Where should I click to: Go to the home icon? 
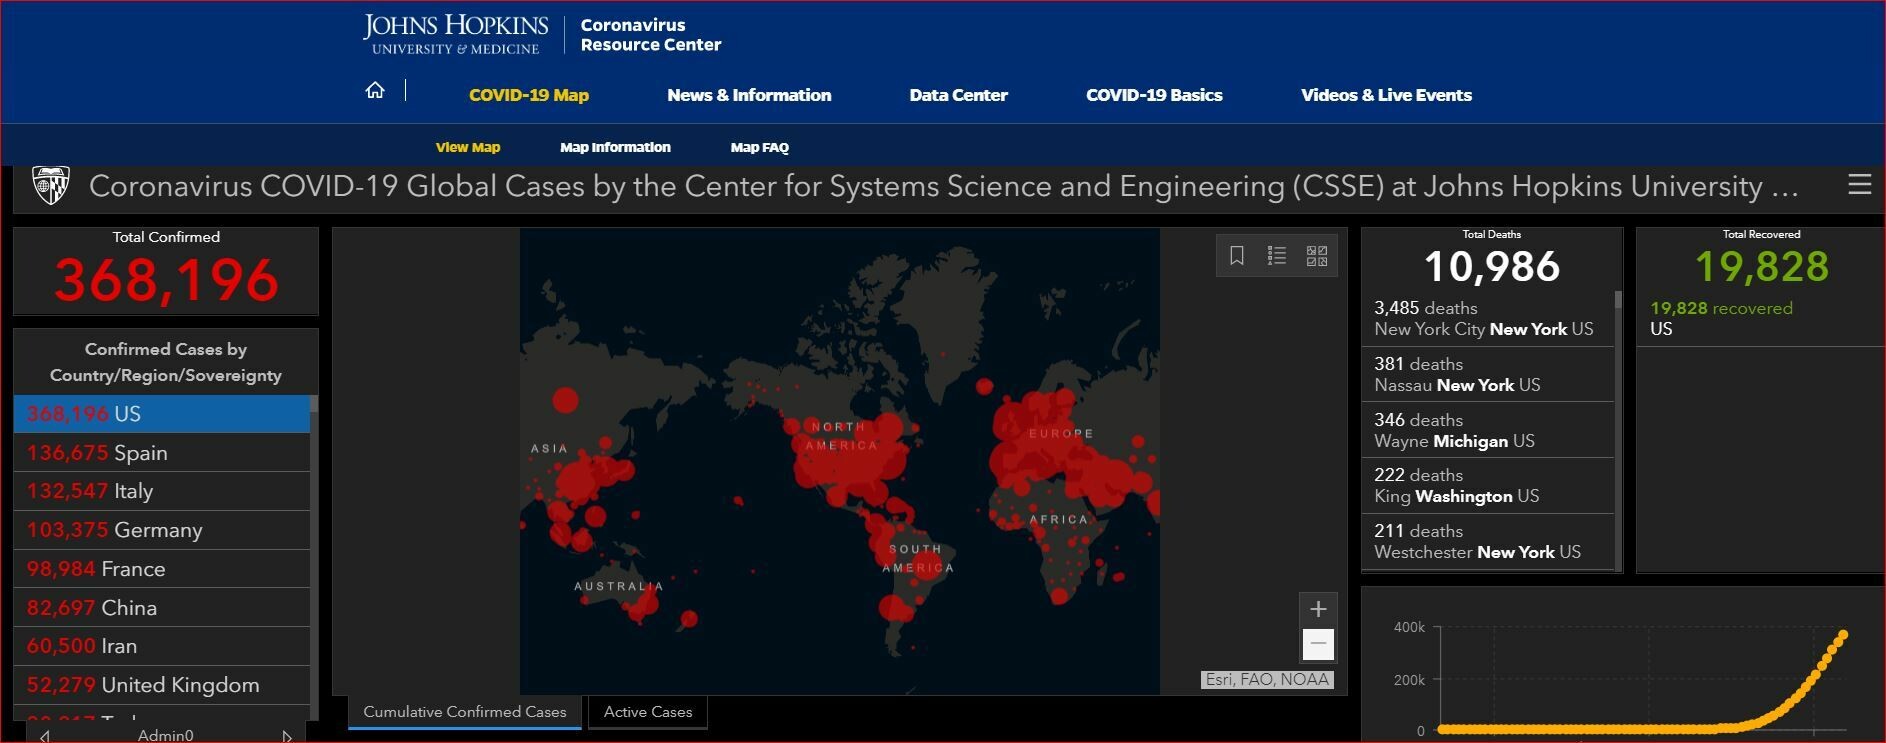(375, 91)
